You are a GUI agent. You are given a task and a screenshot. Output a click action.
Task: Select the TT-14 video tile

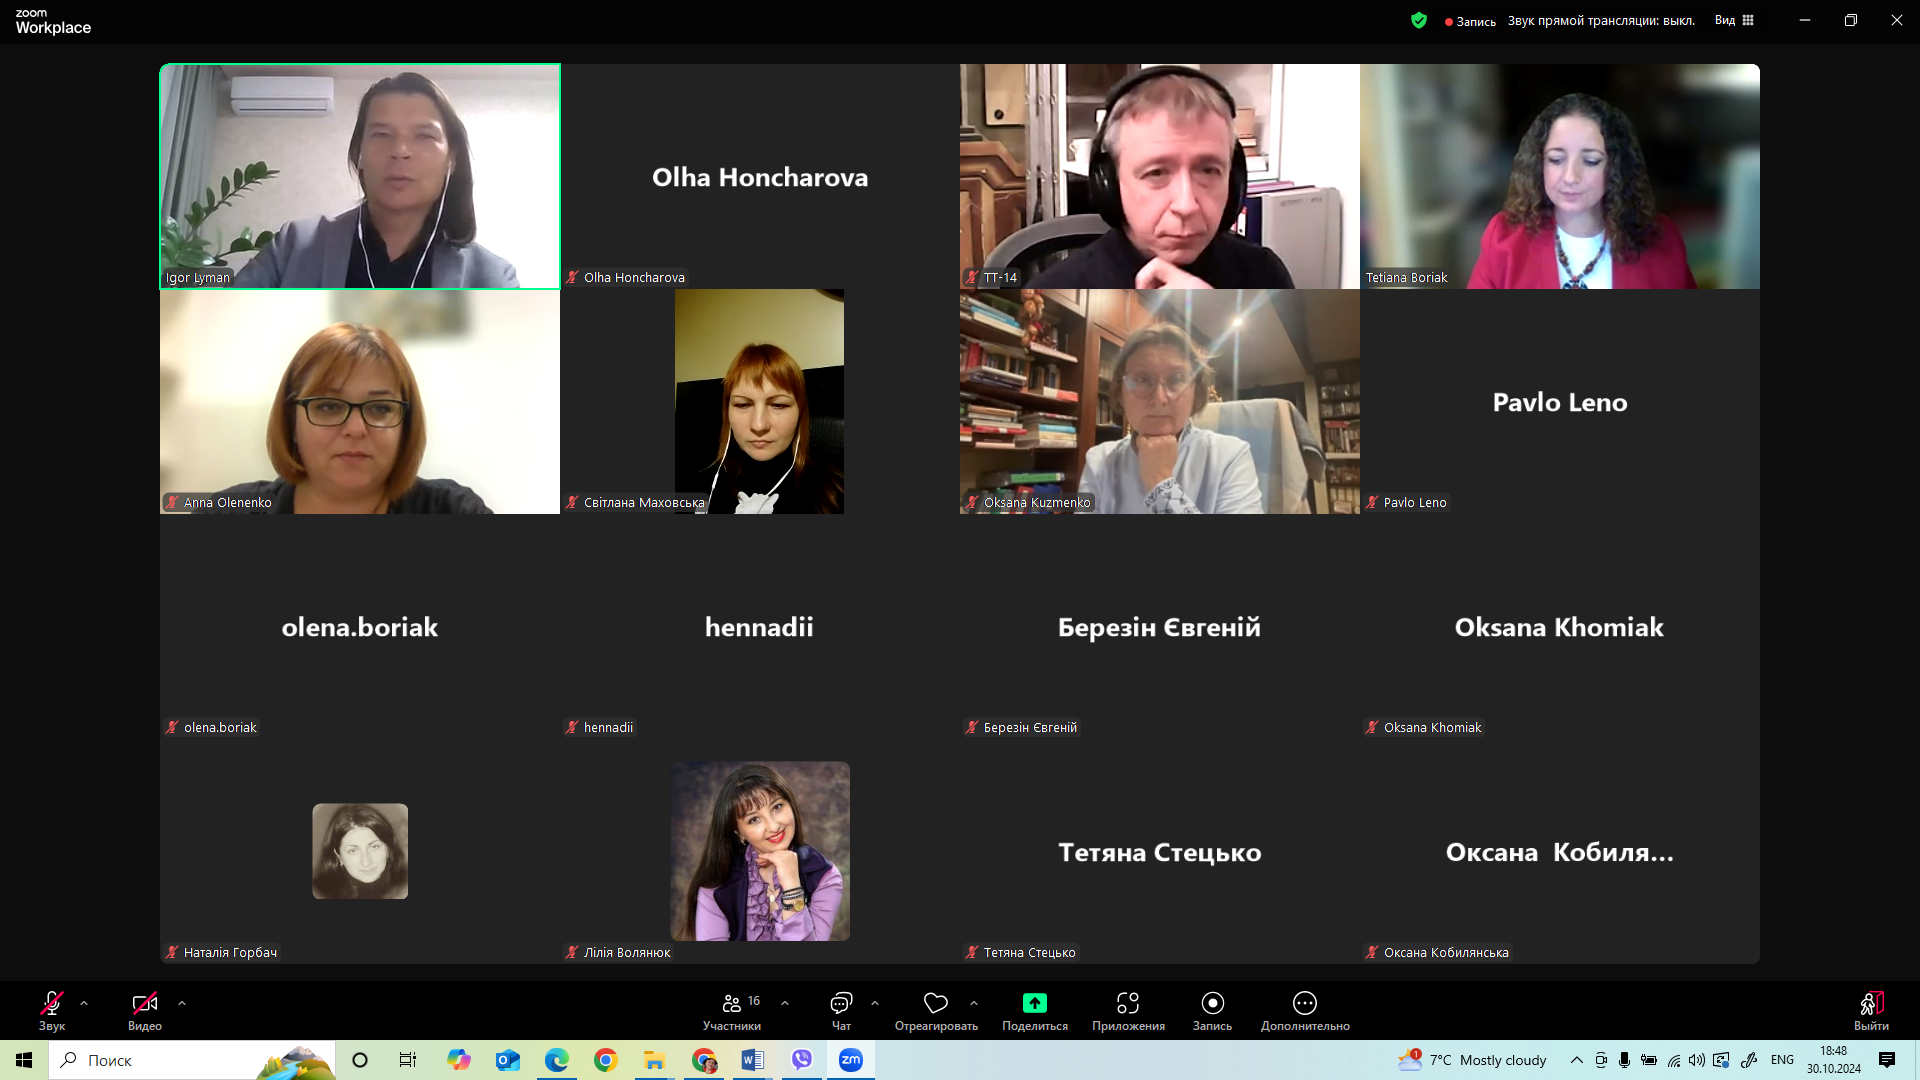pyautogui.click(x=1160, y=176)
